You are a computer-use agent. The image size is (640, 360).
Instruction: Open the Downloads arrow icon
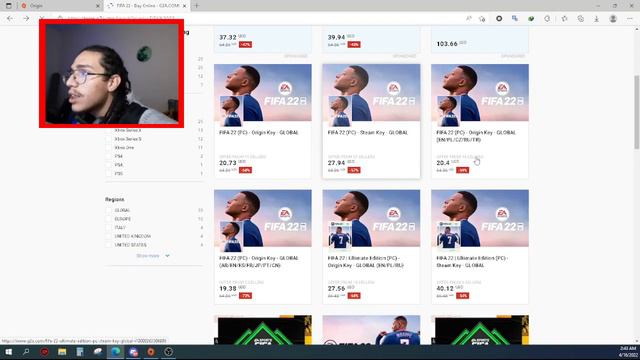click(x=596, y=19)
